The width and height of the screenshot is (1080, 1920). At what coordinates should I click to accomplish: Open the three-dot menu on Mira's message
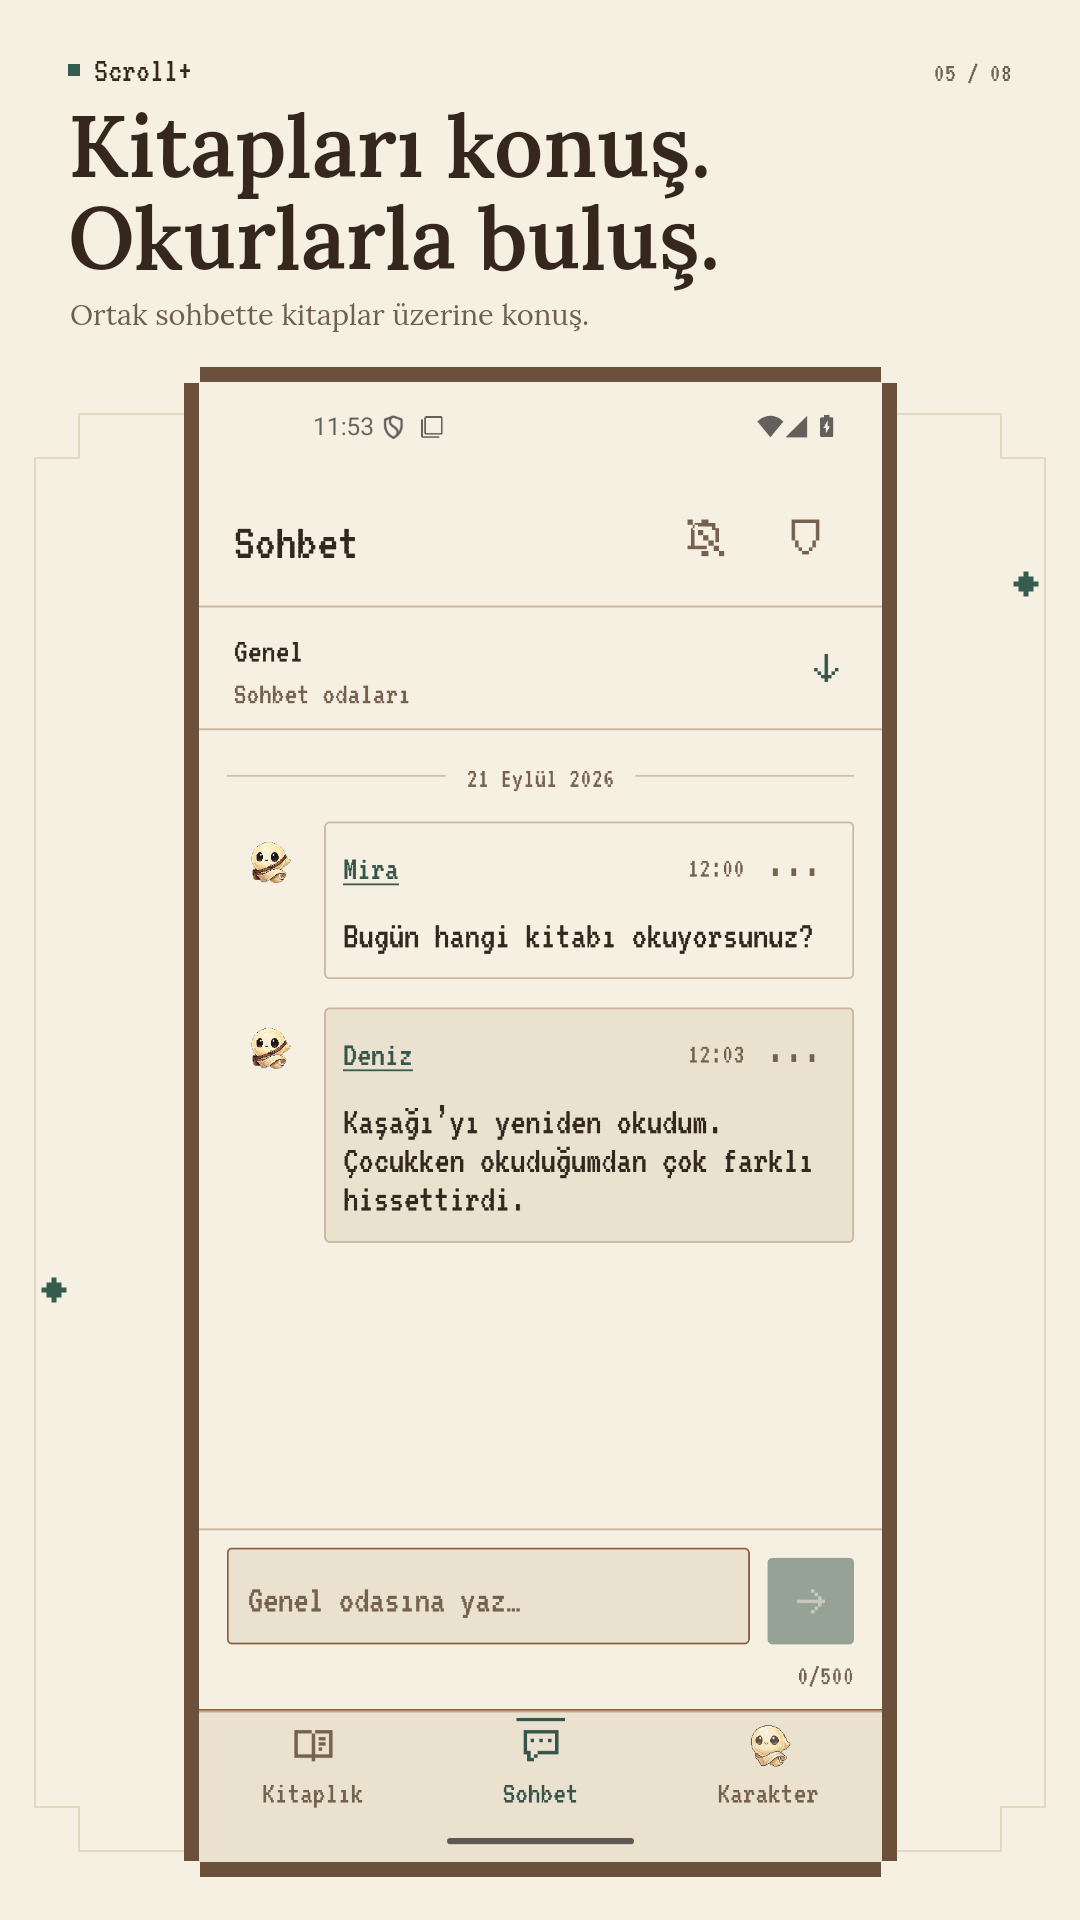pos(794,871)
